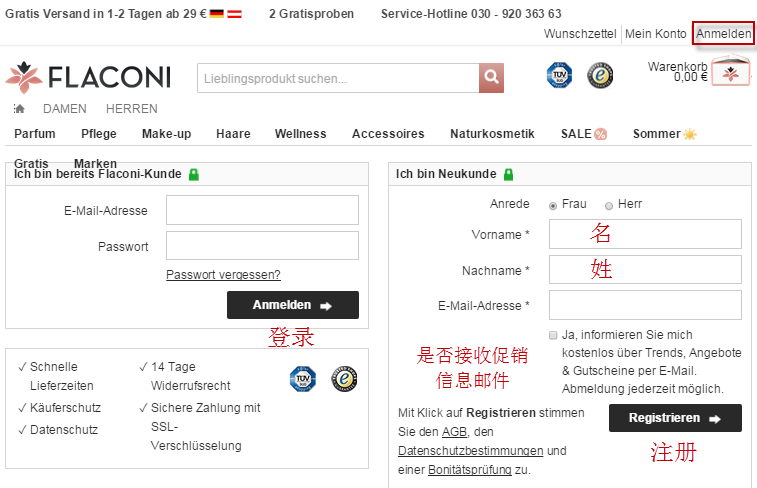Image resolution: width=757 pixels, height=488 pixels.
Task: Focus the registration E-Mail-Adresse field
Action: click(x=645, y=305)
